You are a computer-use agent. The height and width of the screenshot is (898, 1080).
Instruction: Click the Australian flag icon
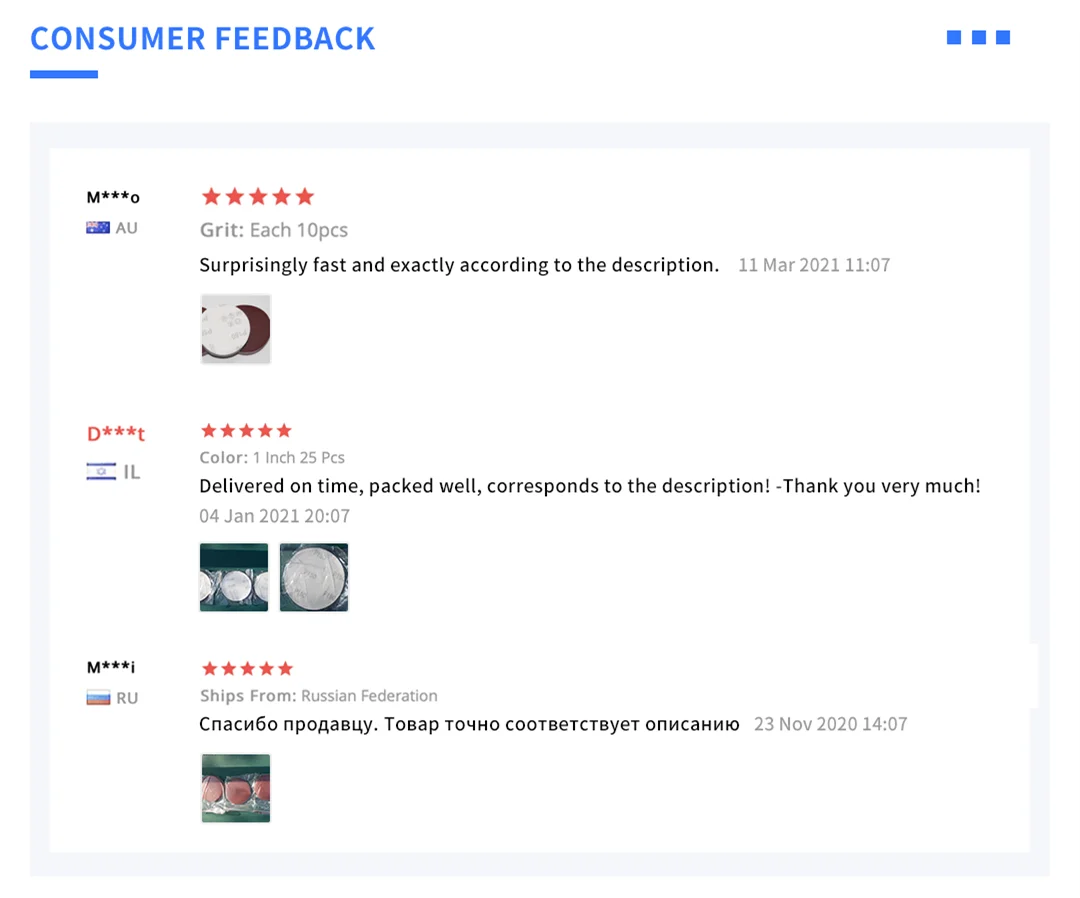97,228
